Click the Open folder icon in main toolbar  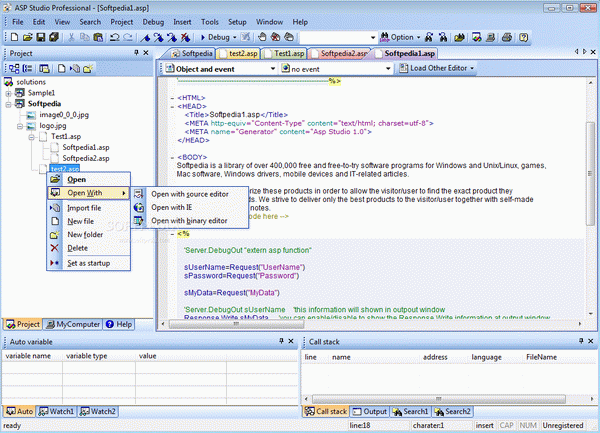click(27, 37)
